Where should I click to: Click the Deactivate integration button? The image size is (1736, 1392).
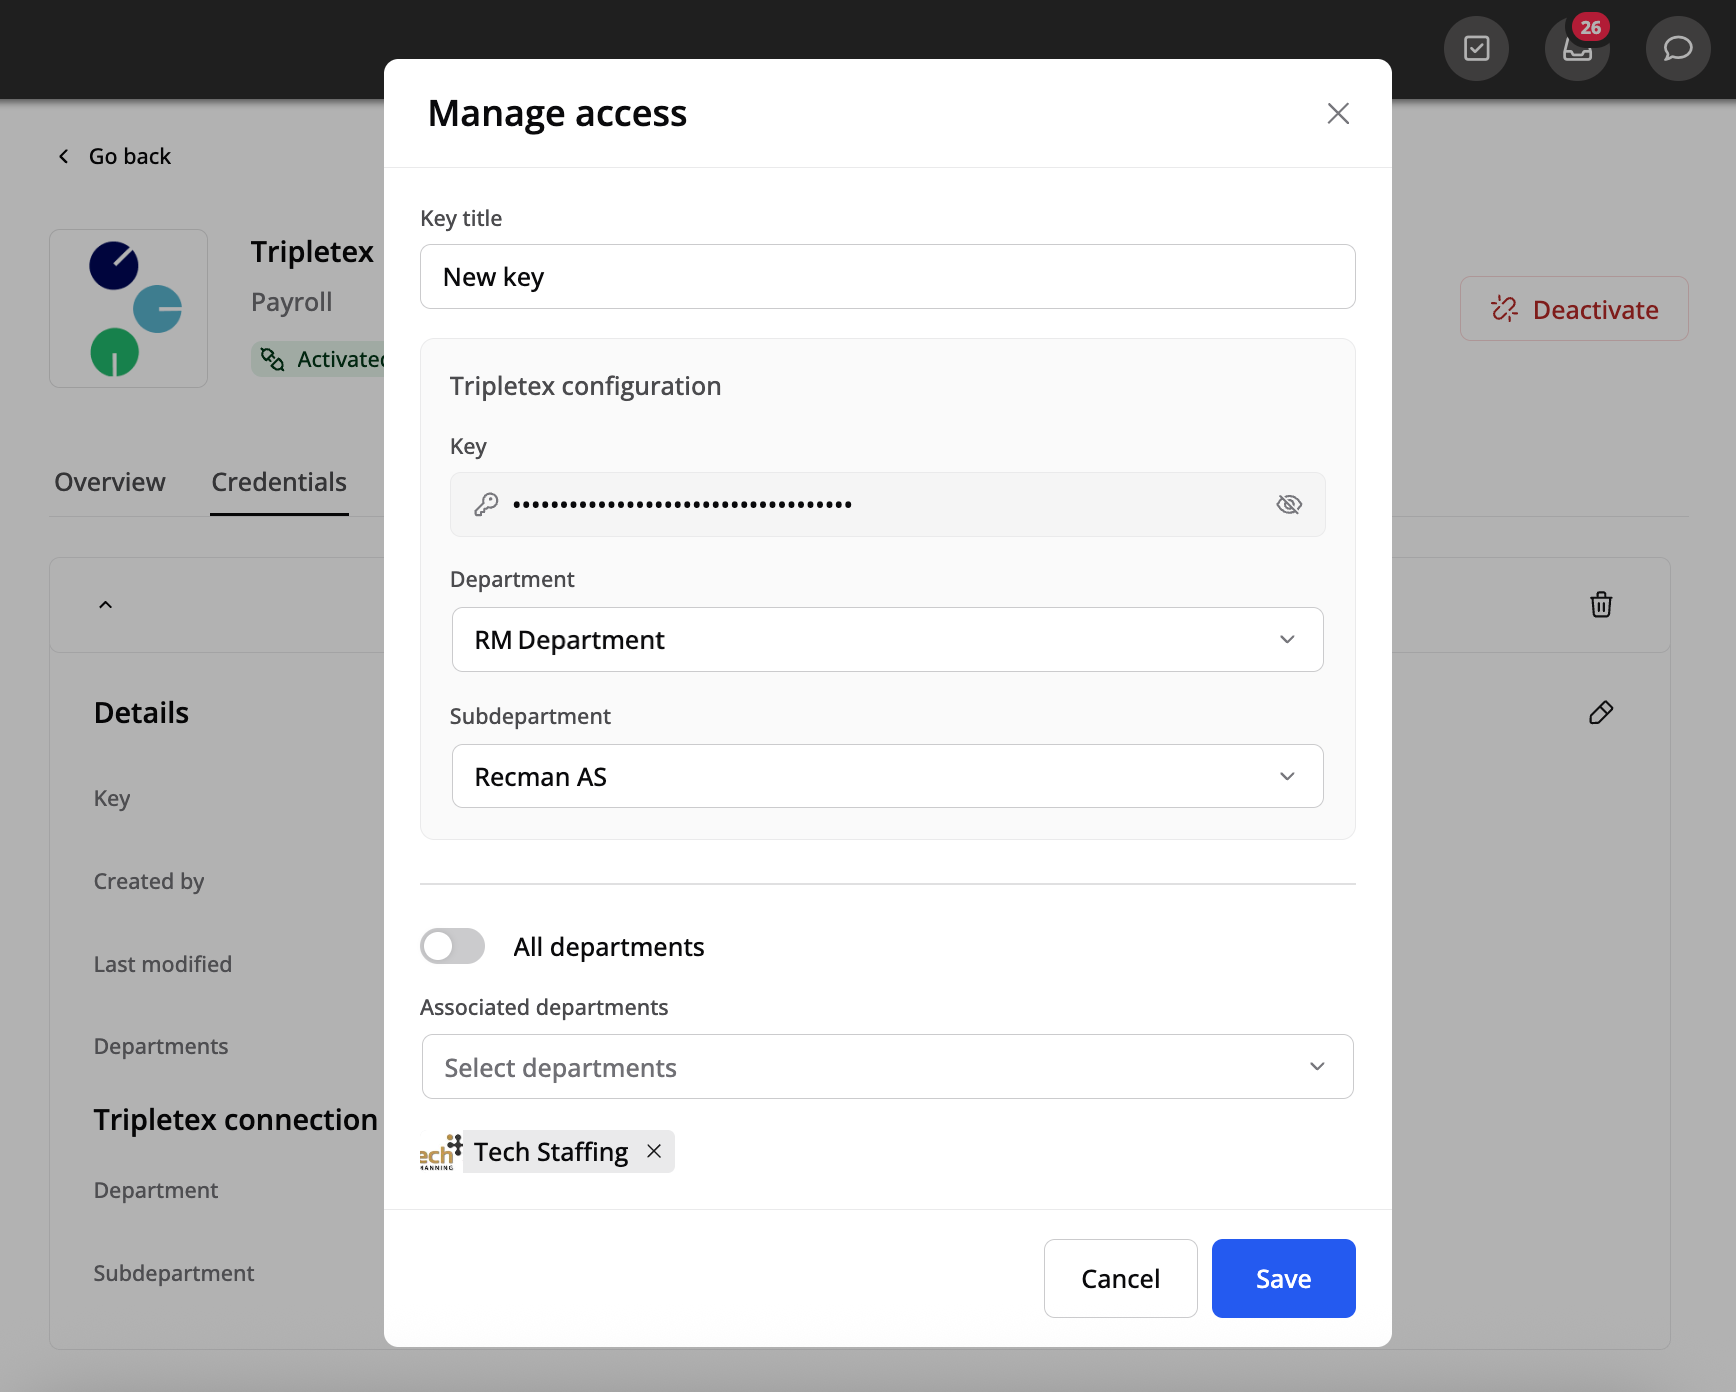[x=1574, y=309]
